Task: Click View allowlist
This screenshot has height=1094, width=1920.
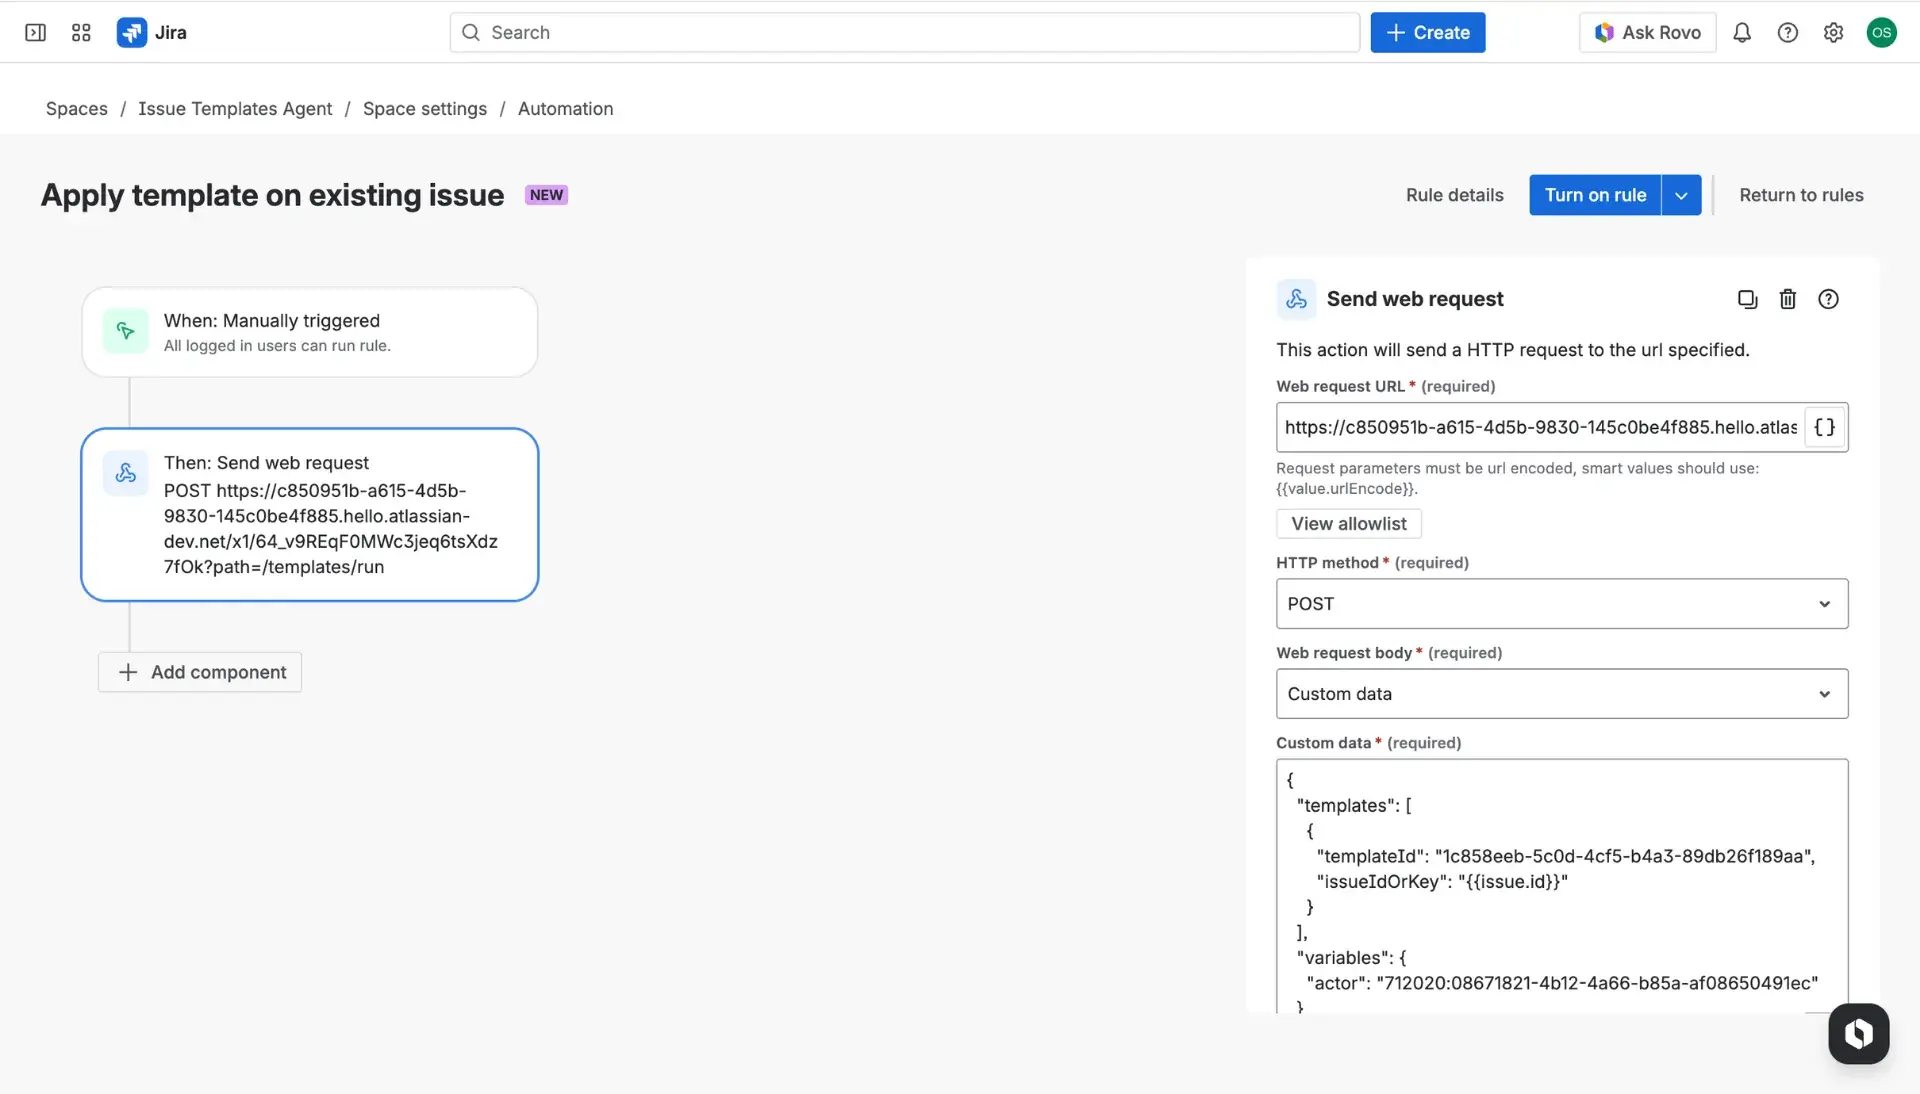Action: coord(1347,523)
